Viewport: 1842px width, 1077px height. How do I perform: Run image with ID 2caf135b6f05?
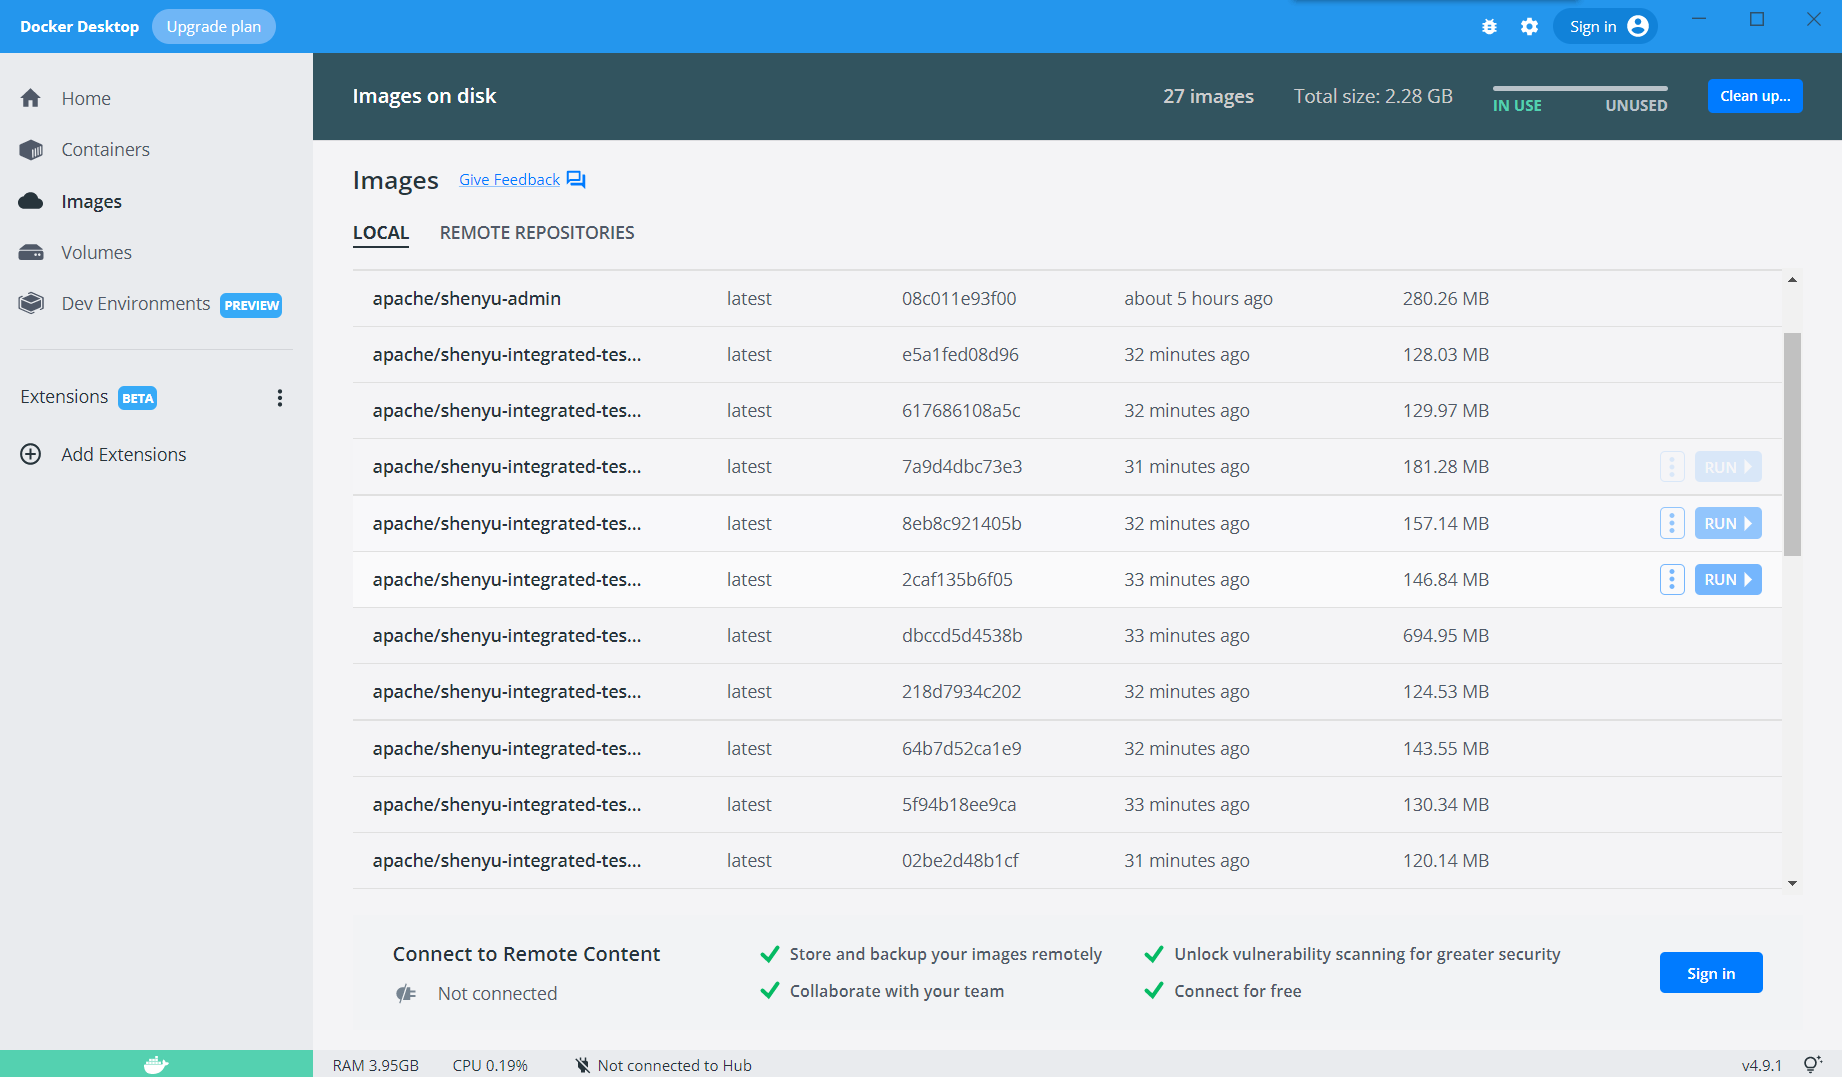coord(1728,580)
